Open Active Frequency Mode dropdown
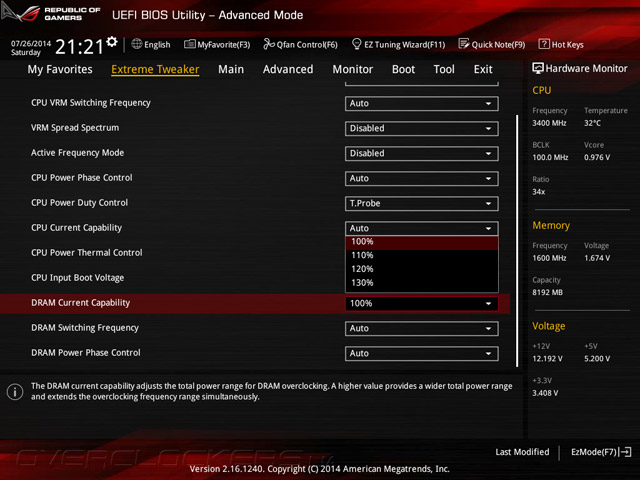640x480 pixels. point(422,153)
